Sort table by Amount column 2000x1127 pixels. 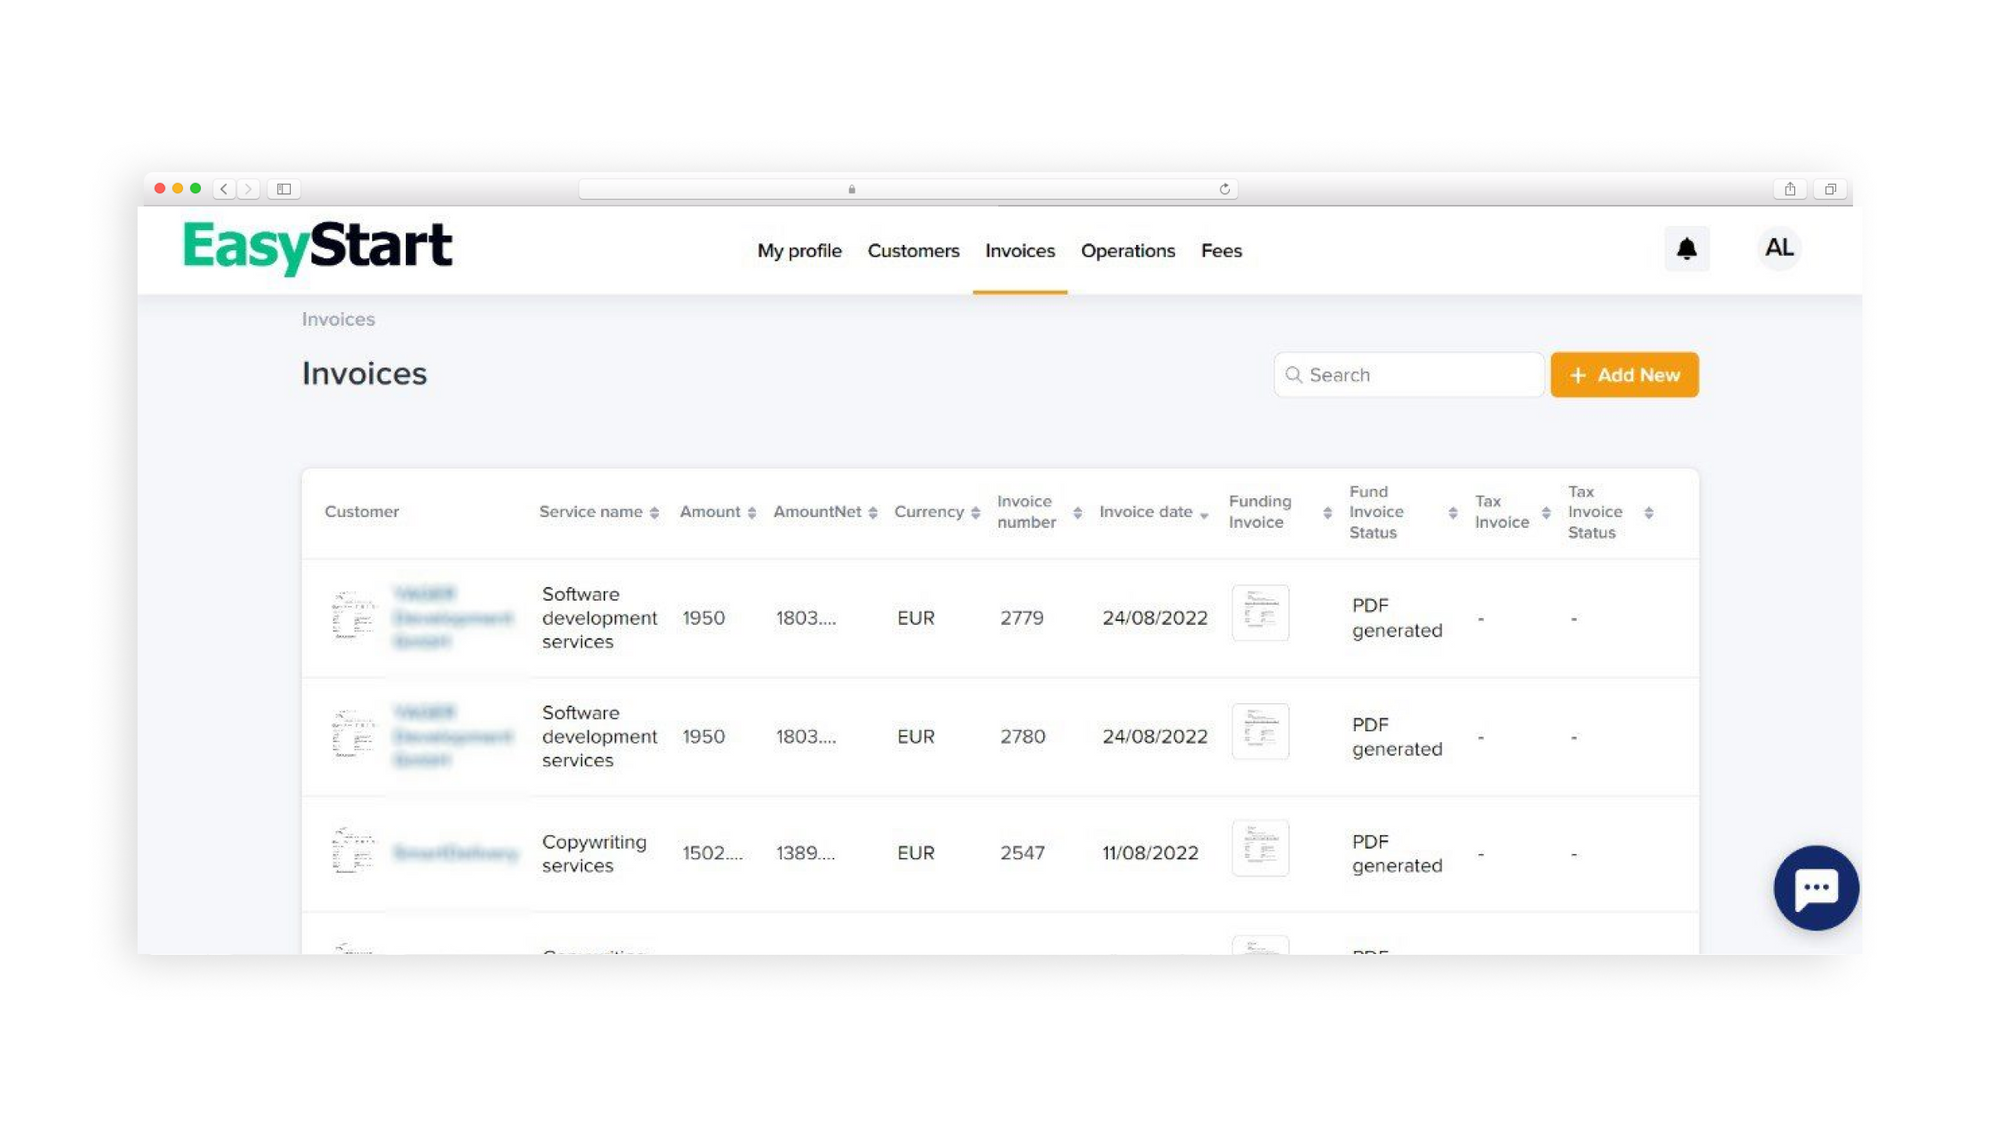(717, 512)
